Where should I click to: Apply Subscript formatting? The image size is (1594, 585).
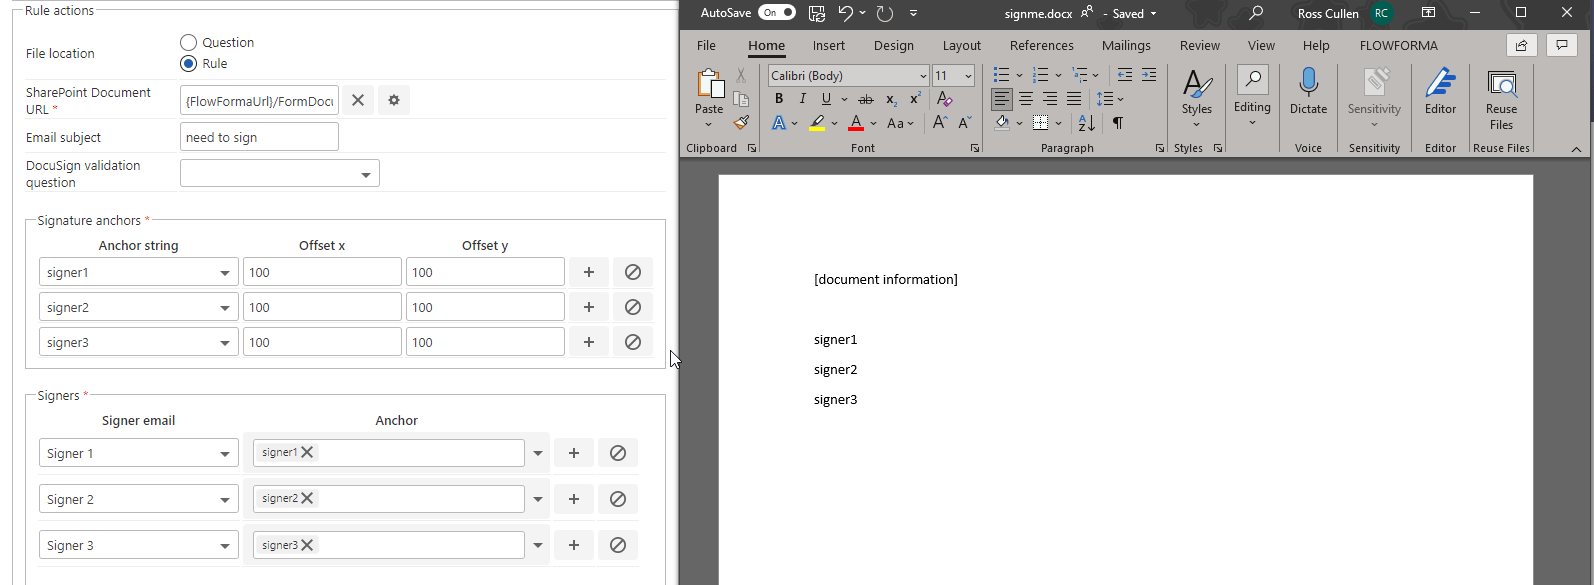pos(891,99)
